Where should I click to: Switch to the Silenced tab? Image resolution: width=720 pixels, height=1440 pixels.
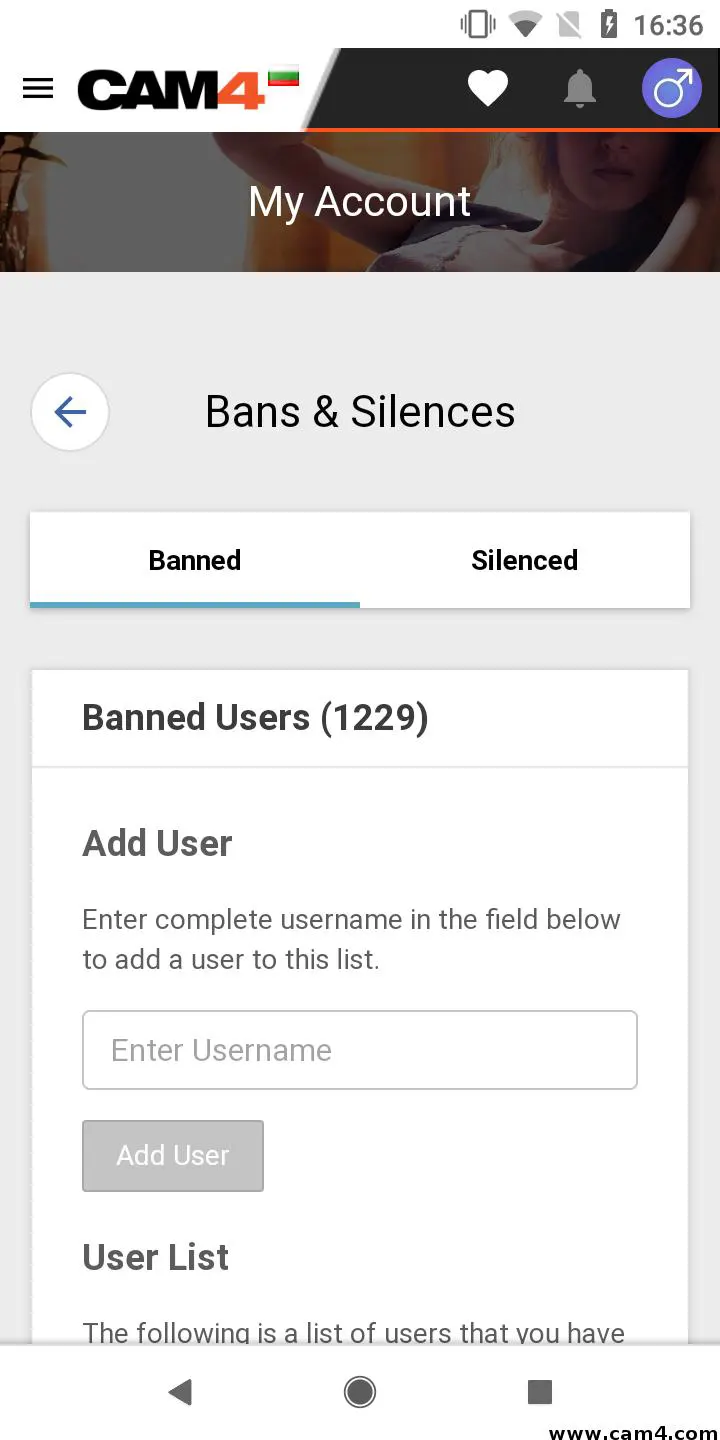524,560
